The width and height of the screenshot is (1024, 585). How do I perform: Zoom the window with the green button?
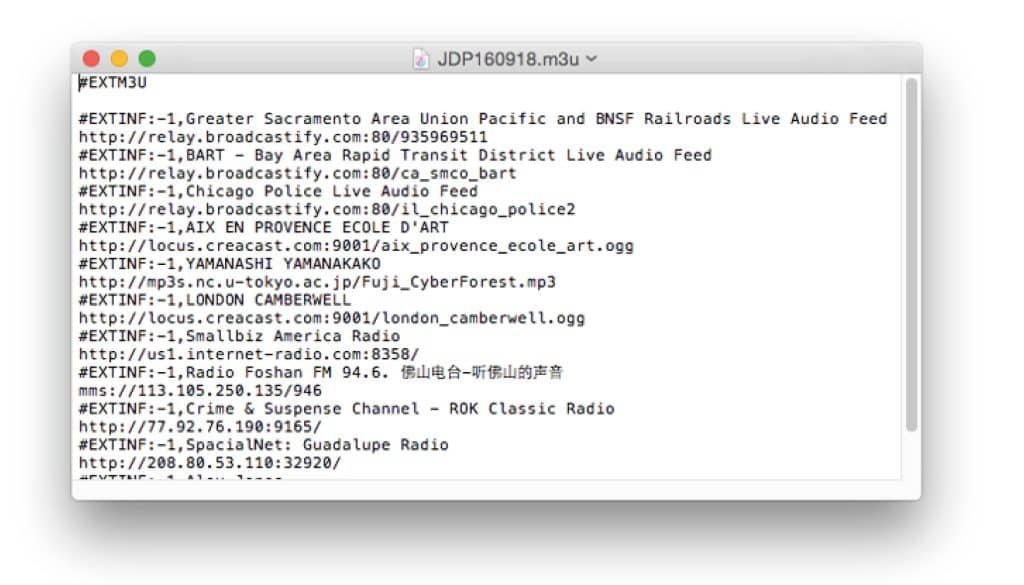(147, 59)
